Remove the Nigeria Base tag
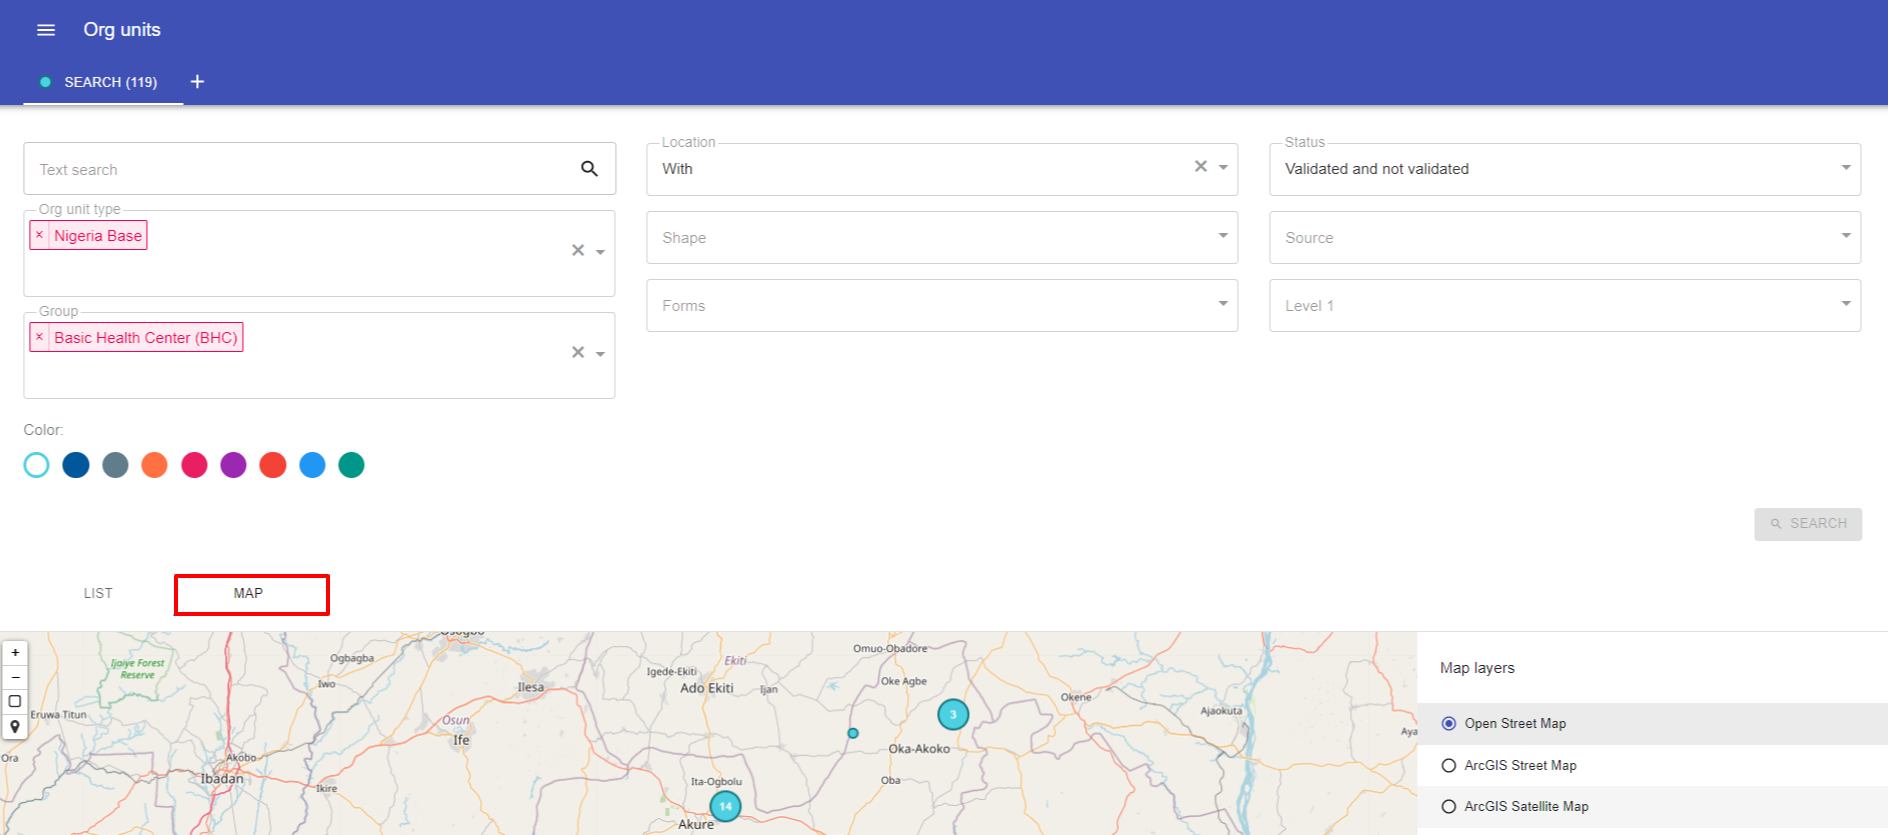Image resolution: width=1888 pixels, height=835 pixels. click(x=39, y=236)
